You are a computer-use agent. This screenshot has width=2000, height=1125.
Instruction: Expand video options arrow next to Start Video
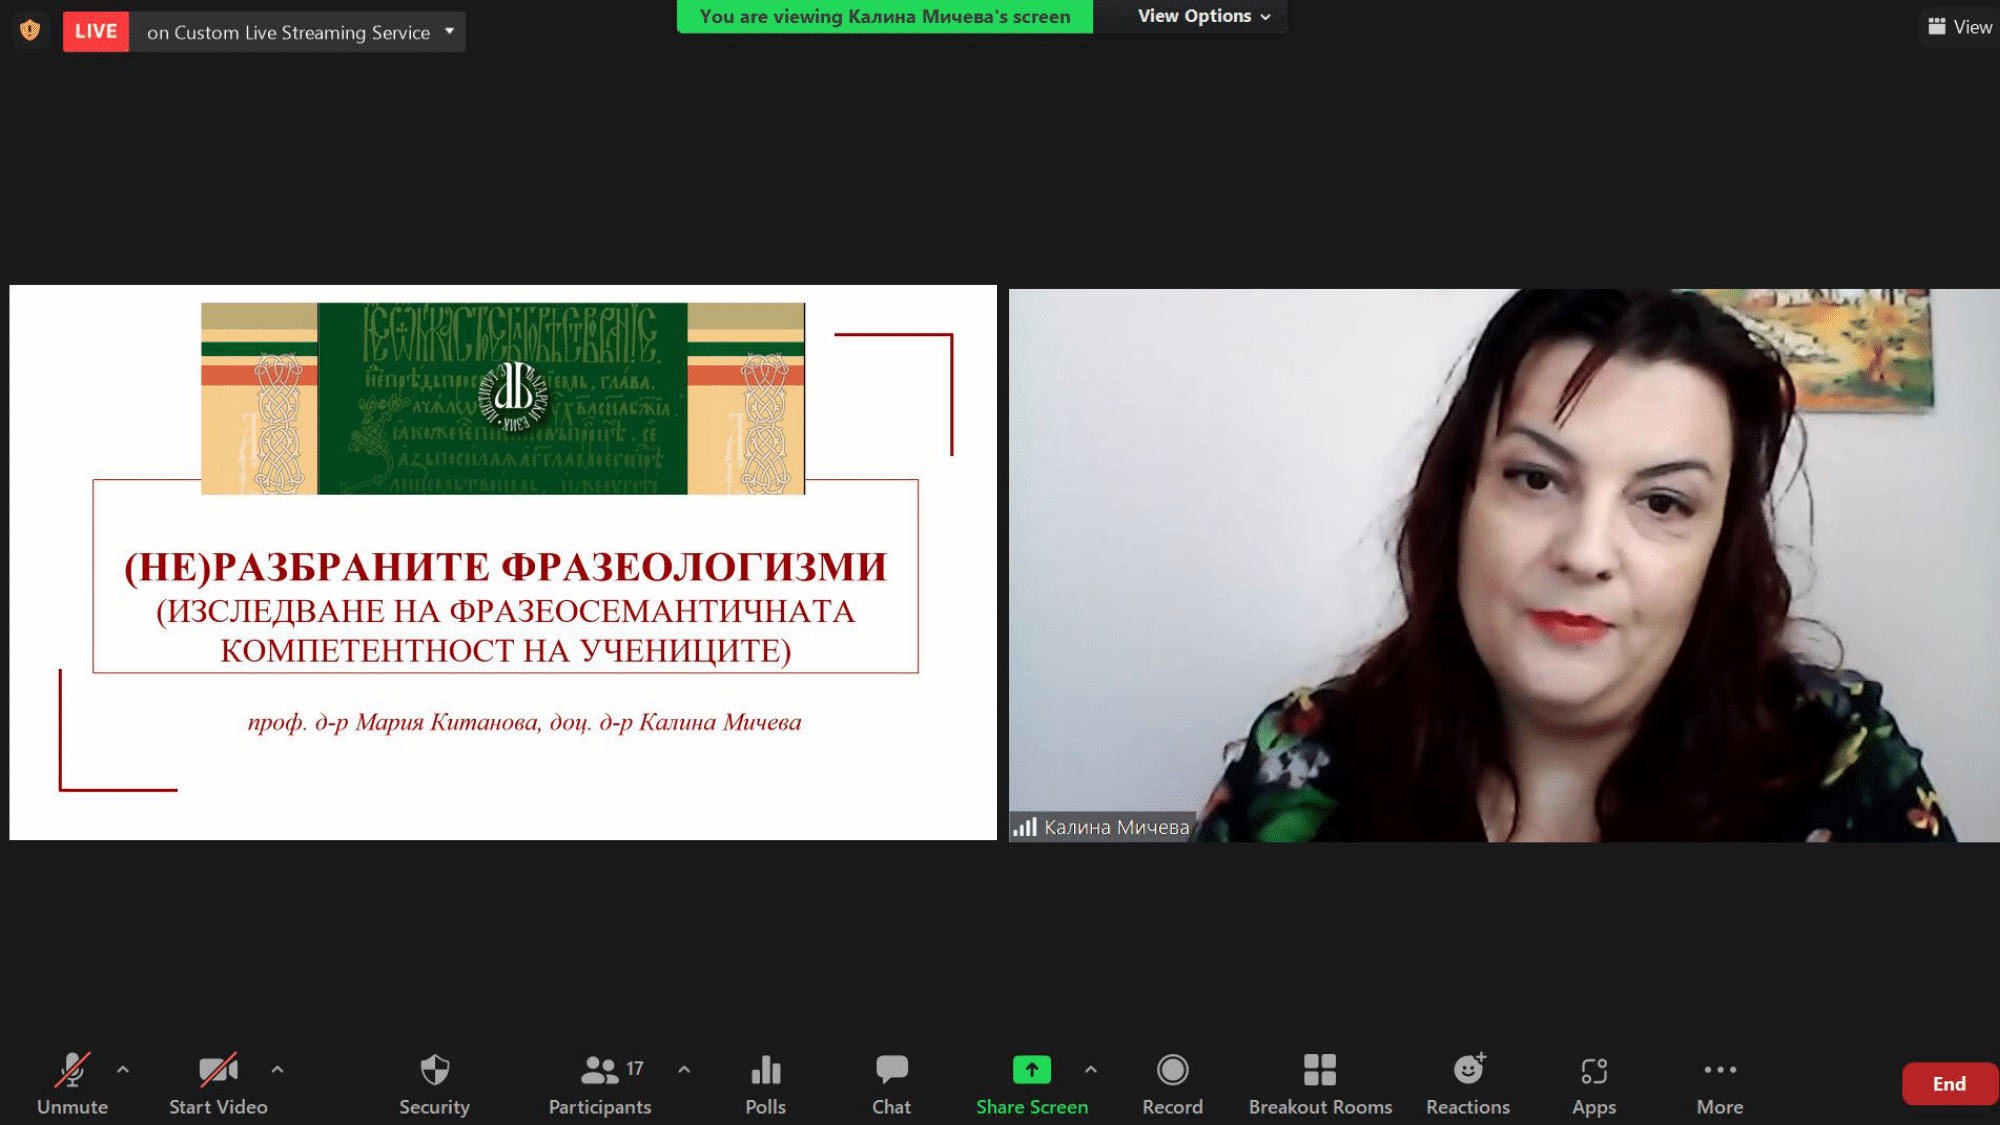[x=277, y=1069]
